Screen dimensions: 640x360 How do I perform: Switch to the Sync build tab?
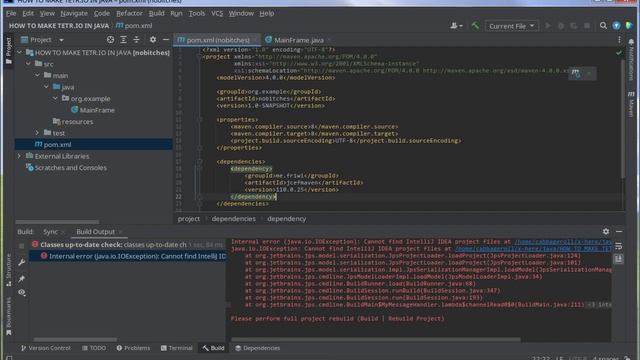tap(51, 232)
